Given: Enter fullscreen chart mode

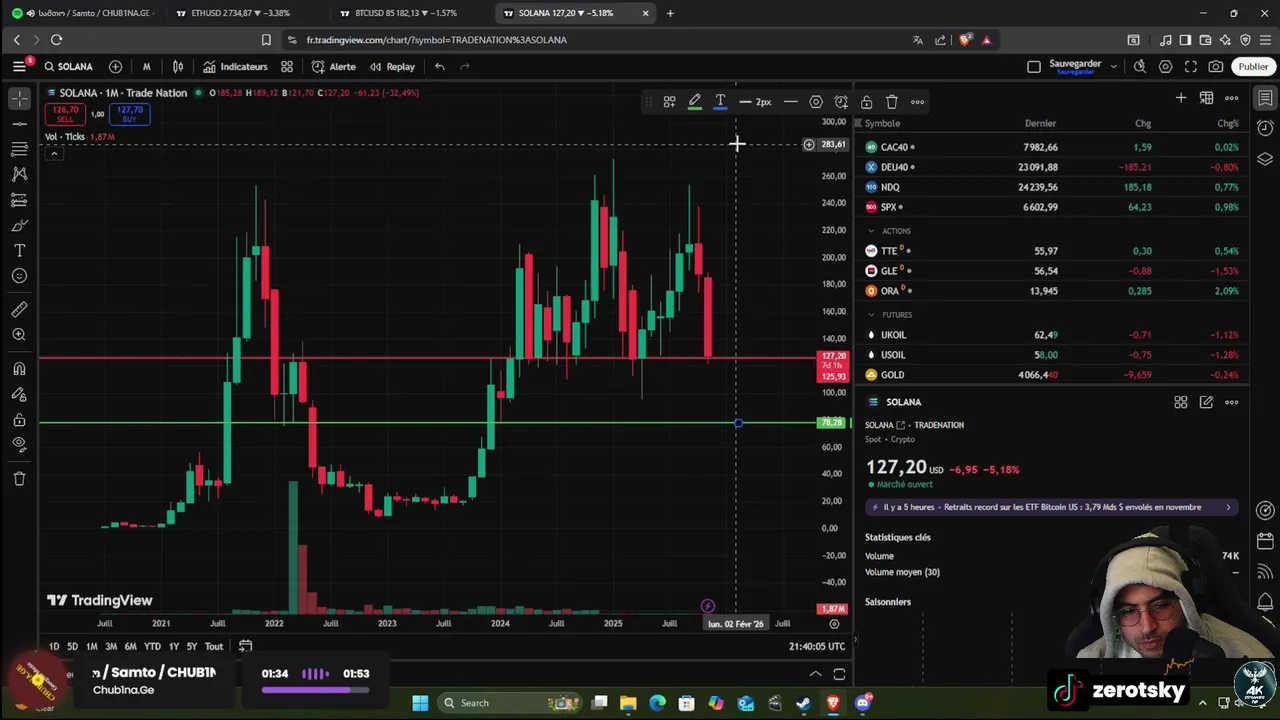Looking at the screenshot, I should click(x=1190, y=67).
